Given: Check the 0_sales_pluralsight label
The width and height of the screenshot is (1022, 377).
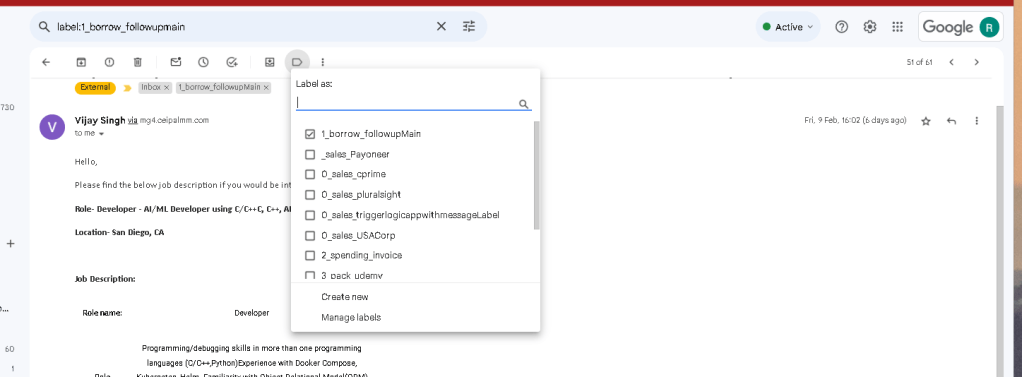Looking at the screenshot, I should (x=310, y=194).
